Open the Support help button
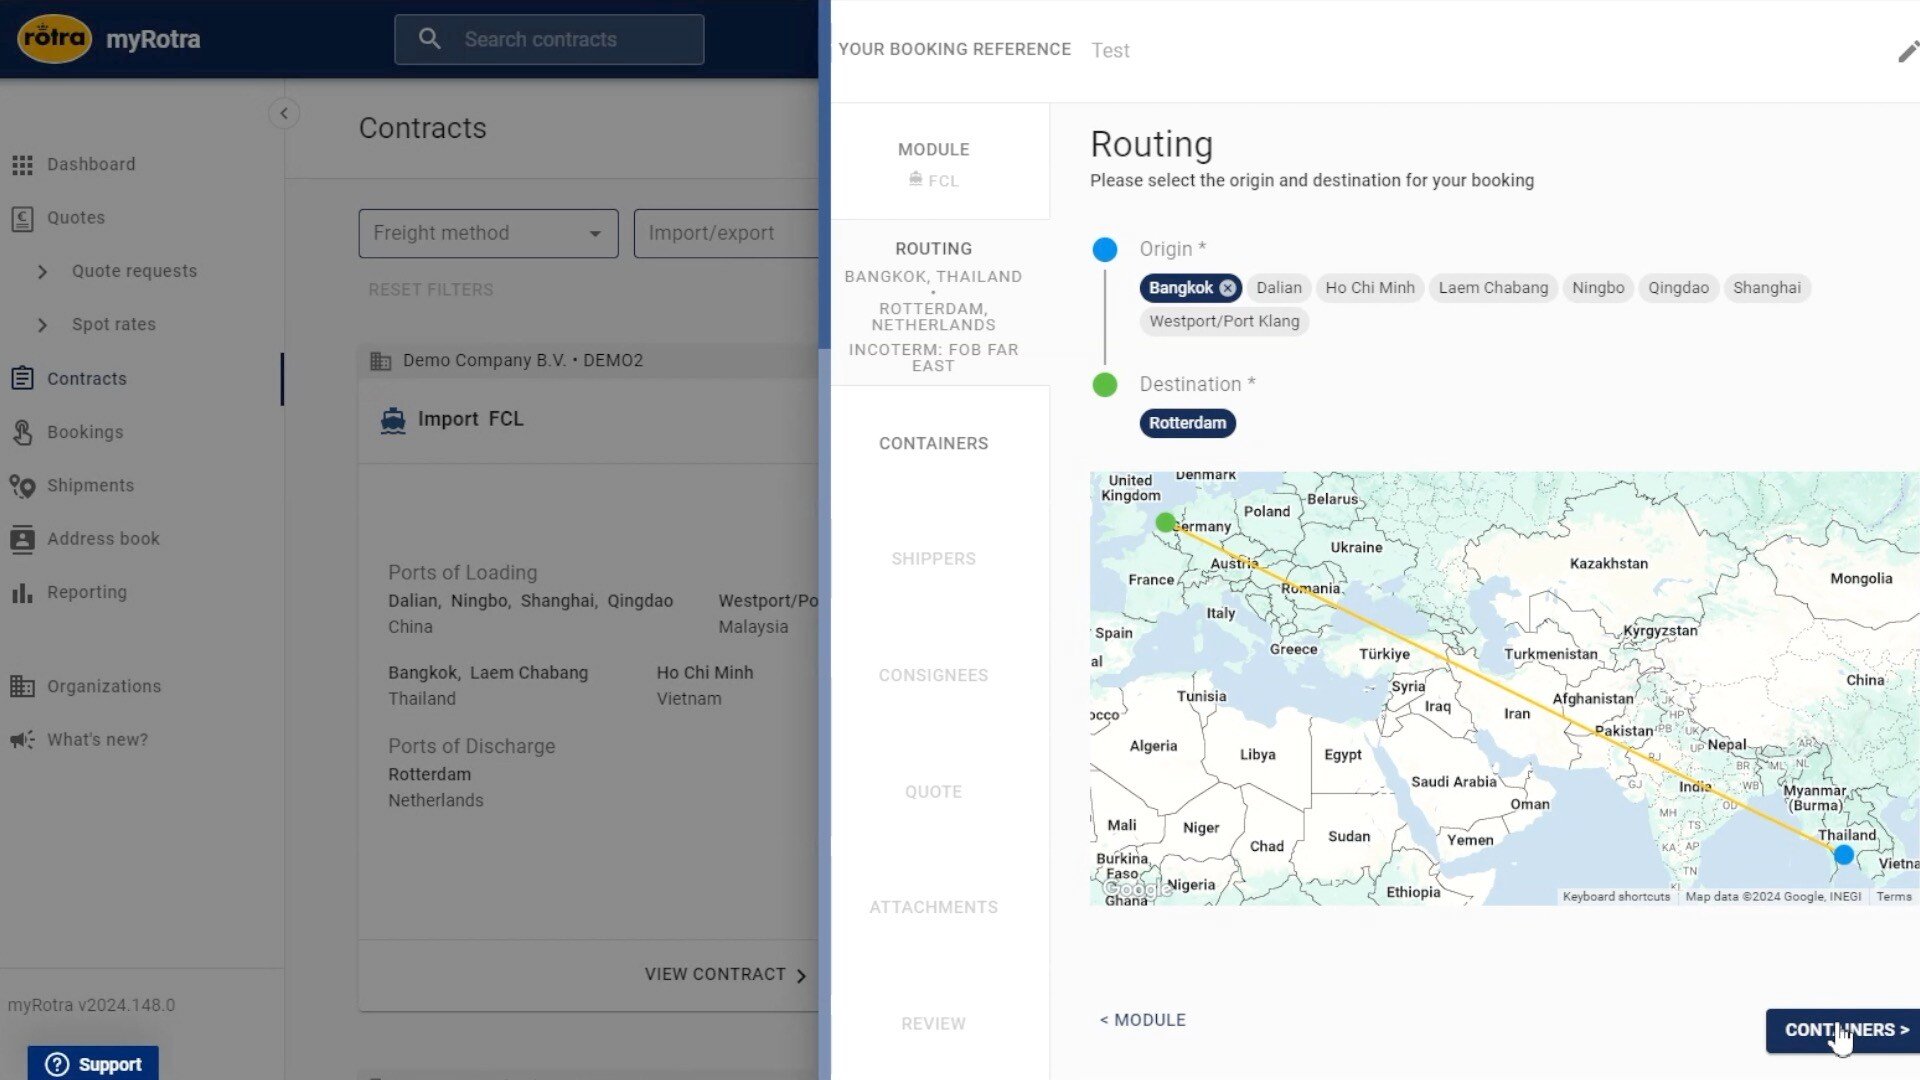The height and width of the screenshot is (1080, 1920). pyautogui.click(x=93, y=1064)
